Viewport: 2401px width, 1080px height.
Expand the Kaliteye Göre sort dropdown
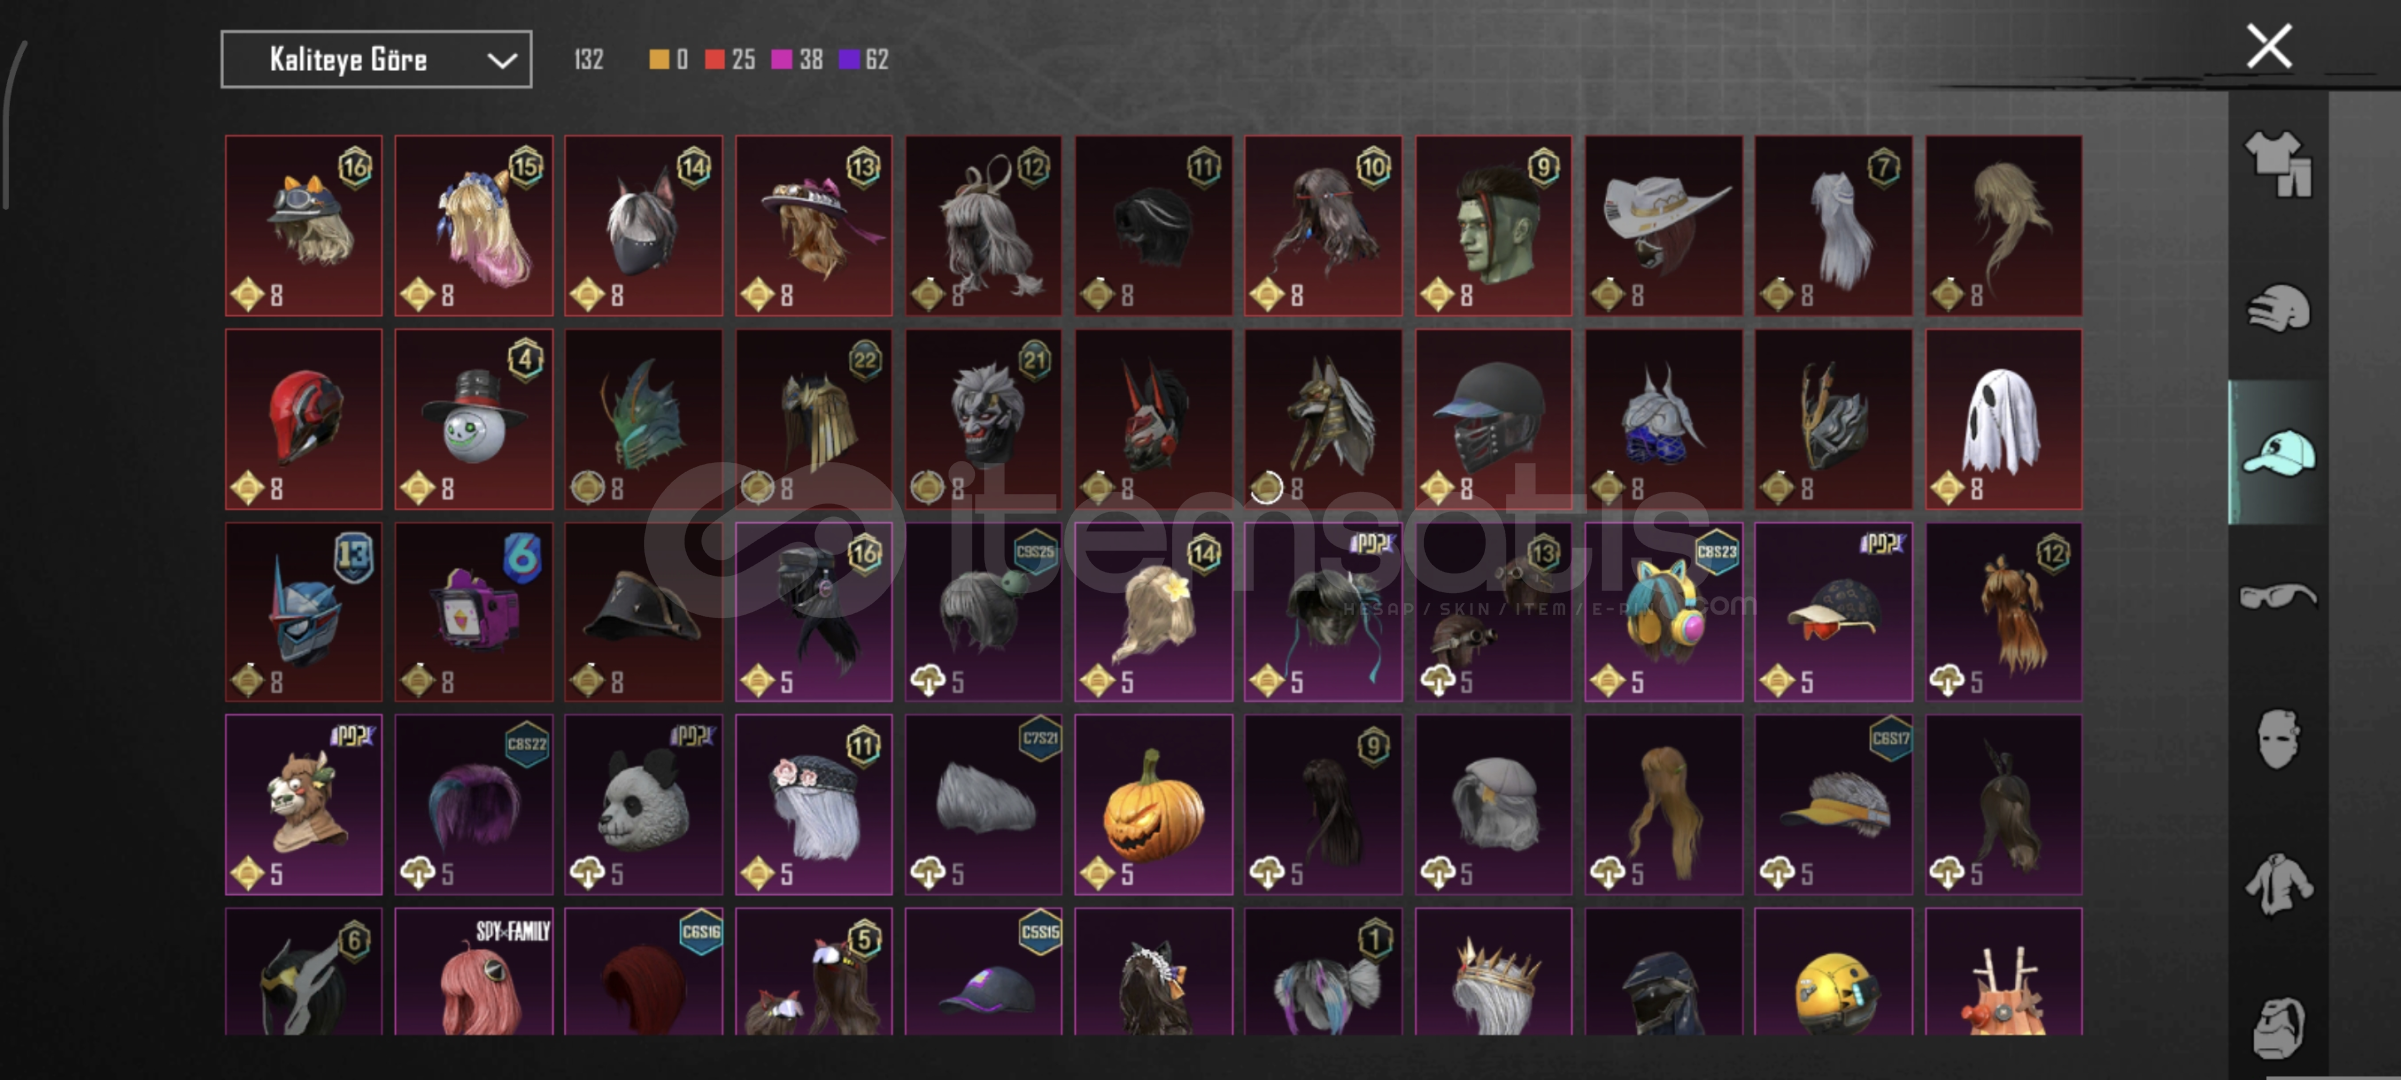point(376,60)
